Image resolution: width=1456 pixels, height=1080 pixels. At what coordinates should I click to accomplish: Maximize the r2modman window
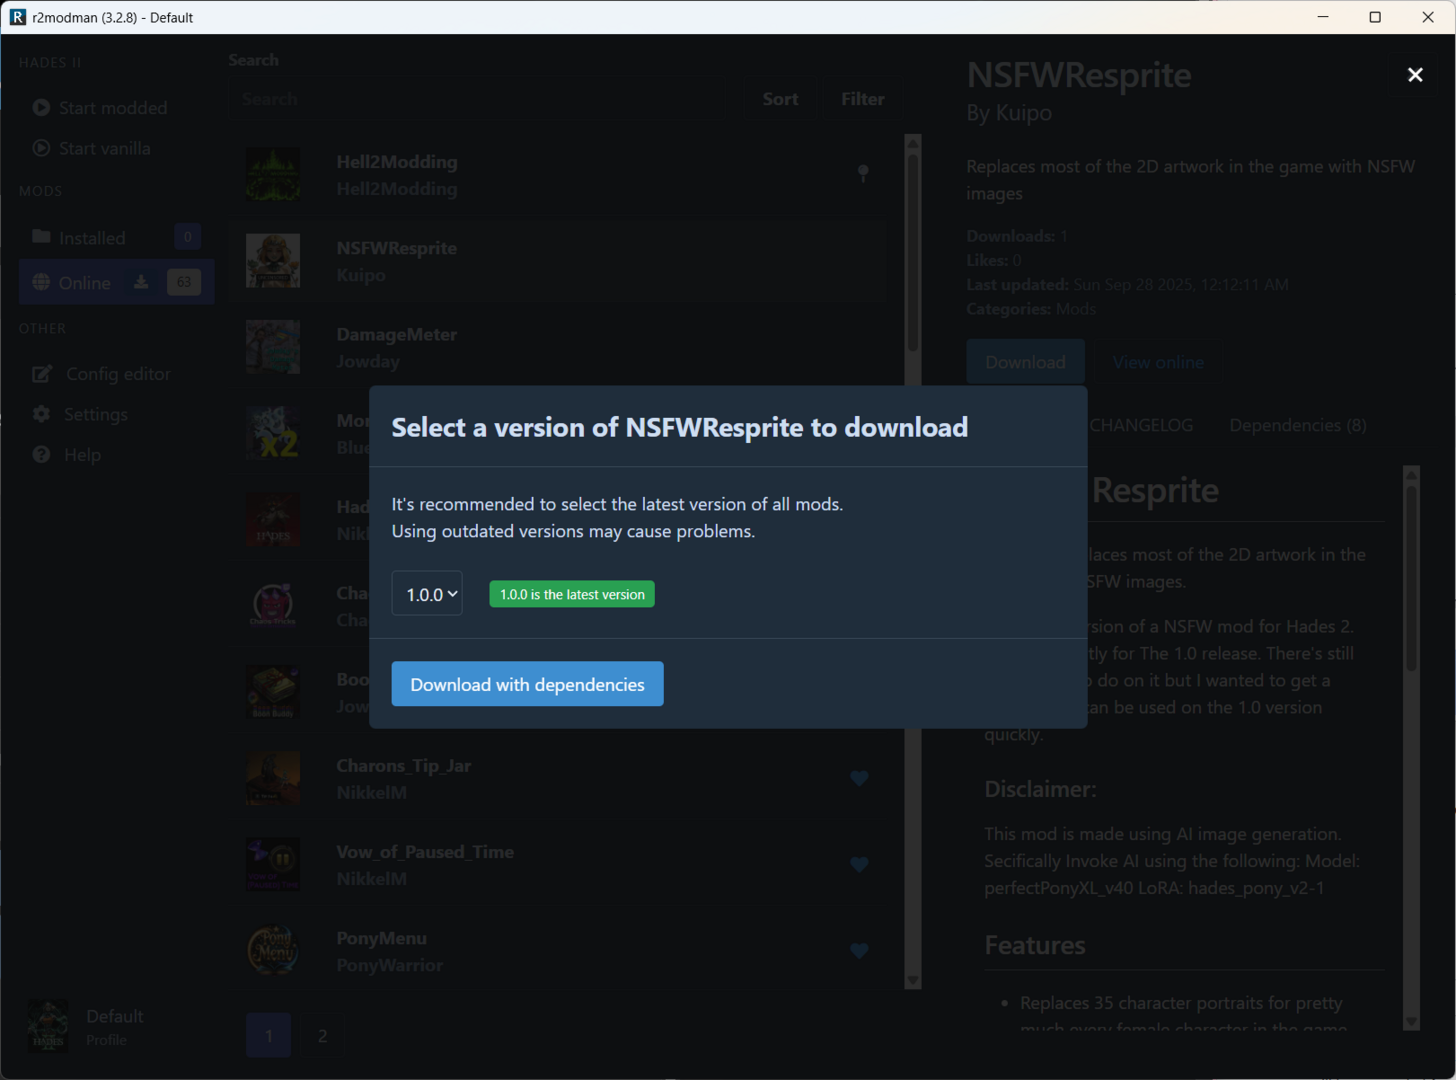click(1375, 17)
